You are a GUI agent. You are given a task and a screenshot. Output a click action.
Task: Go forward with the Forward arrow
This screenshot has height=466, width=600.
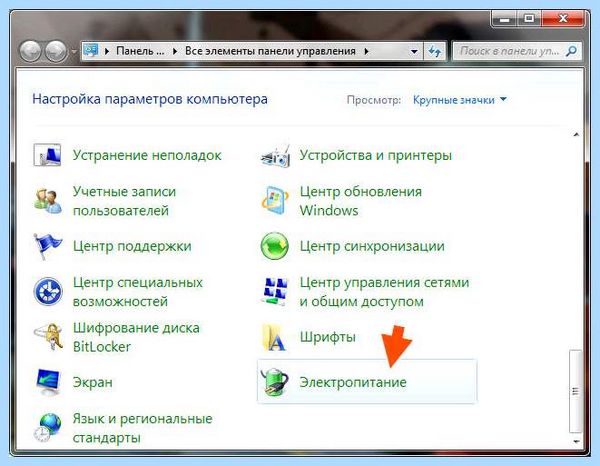pos(56,51)
